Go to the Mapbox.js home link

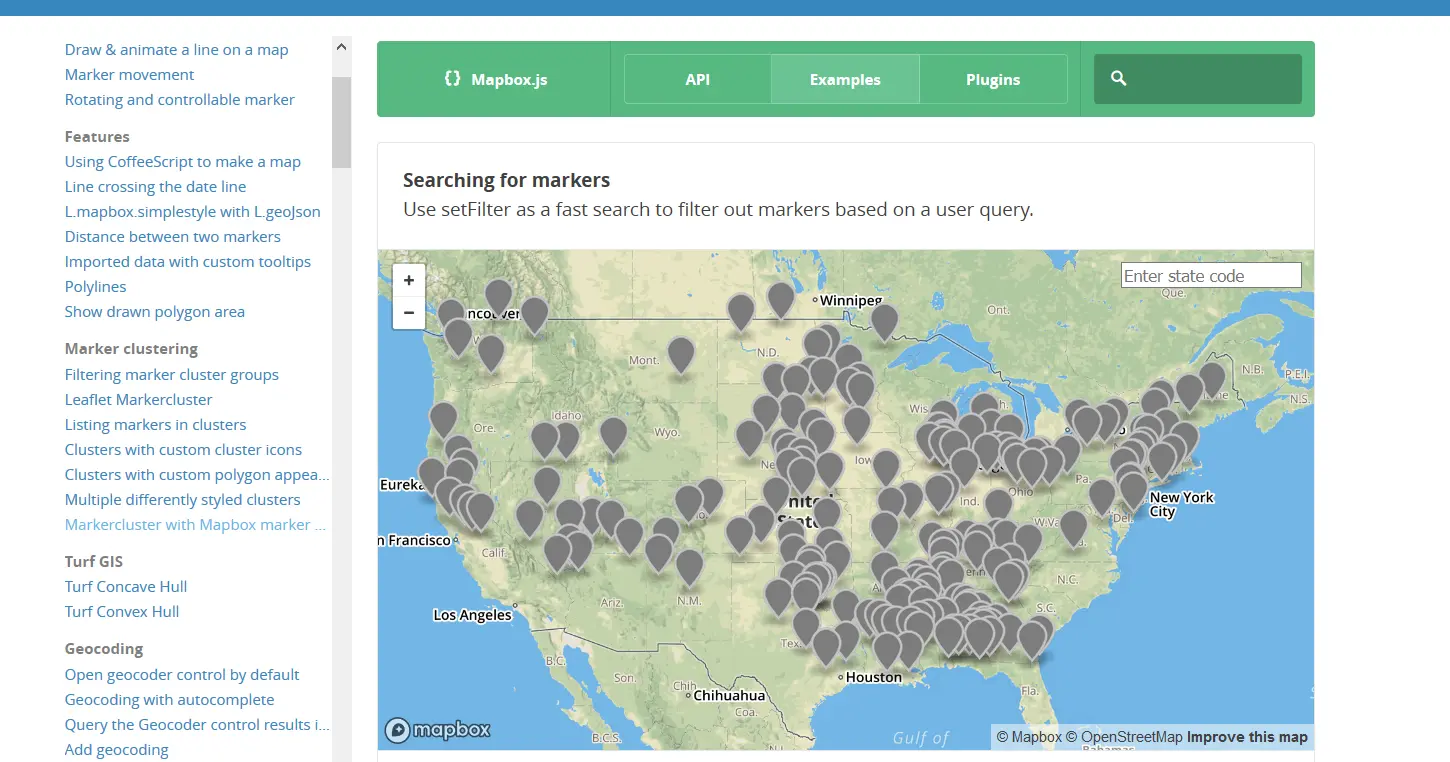point(495,79)
